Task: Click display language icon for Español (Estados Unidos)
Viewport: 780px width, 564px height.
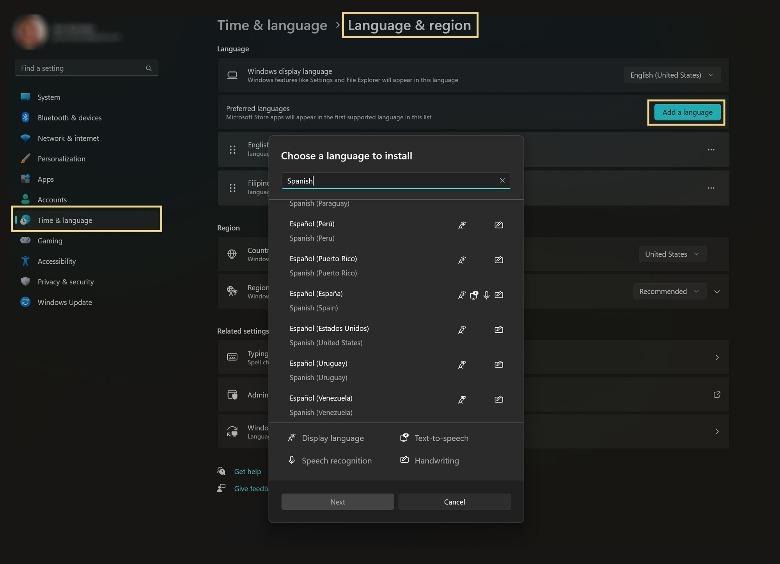Action: 462,330
